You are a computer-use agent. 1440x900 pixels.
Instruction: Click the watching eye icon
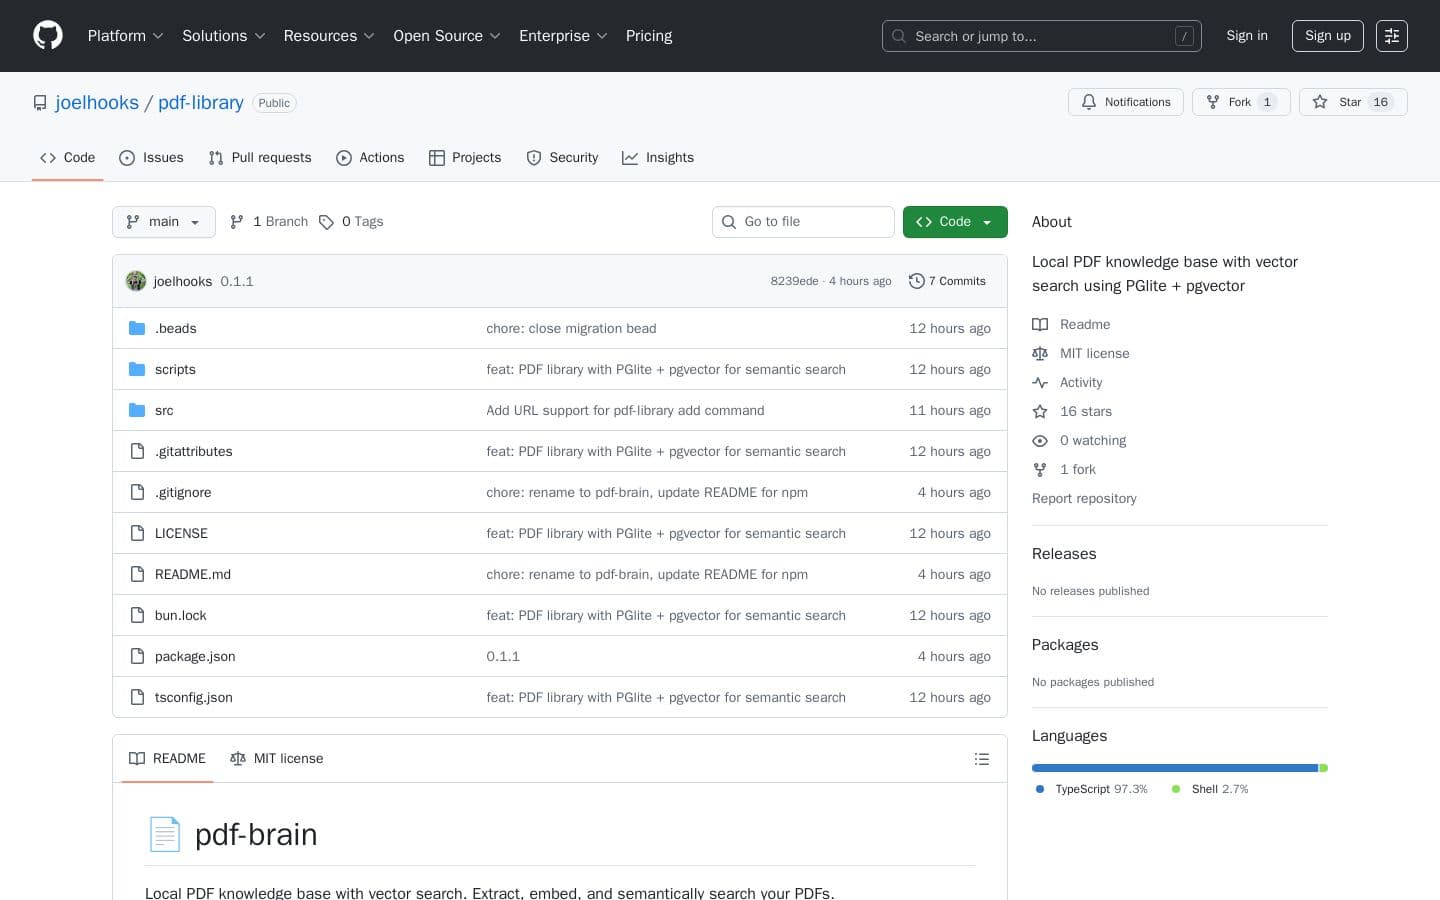tap(1040, 440)
